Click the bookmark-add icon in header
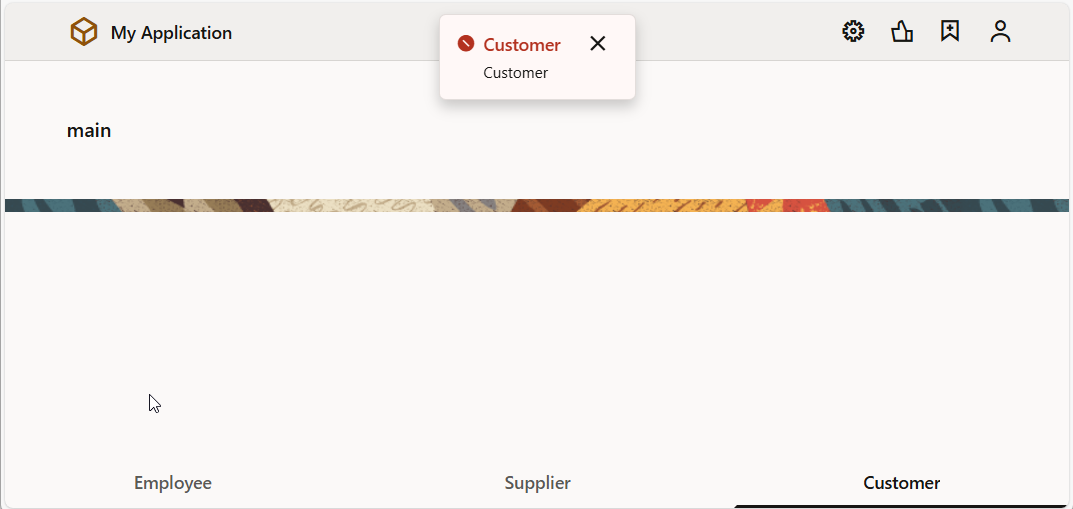Image resolution: width=1073 pixels, height=509 pixels. point(950,32)
